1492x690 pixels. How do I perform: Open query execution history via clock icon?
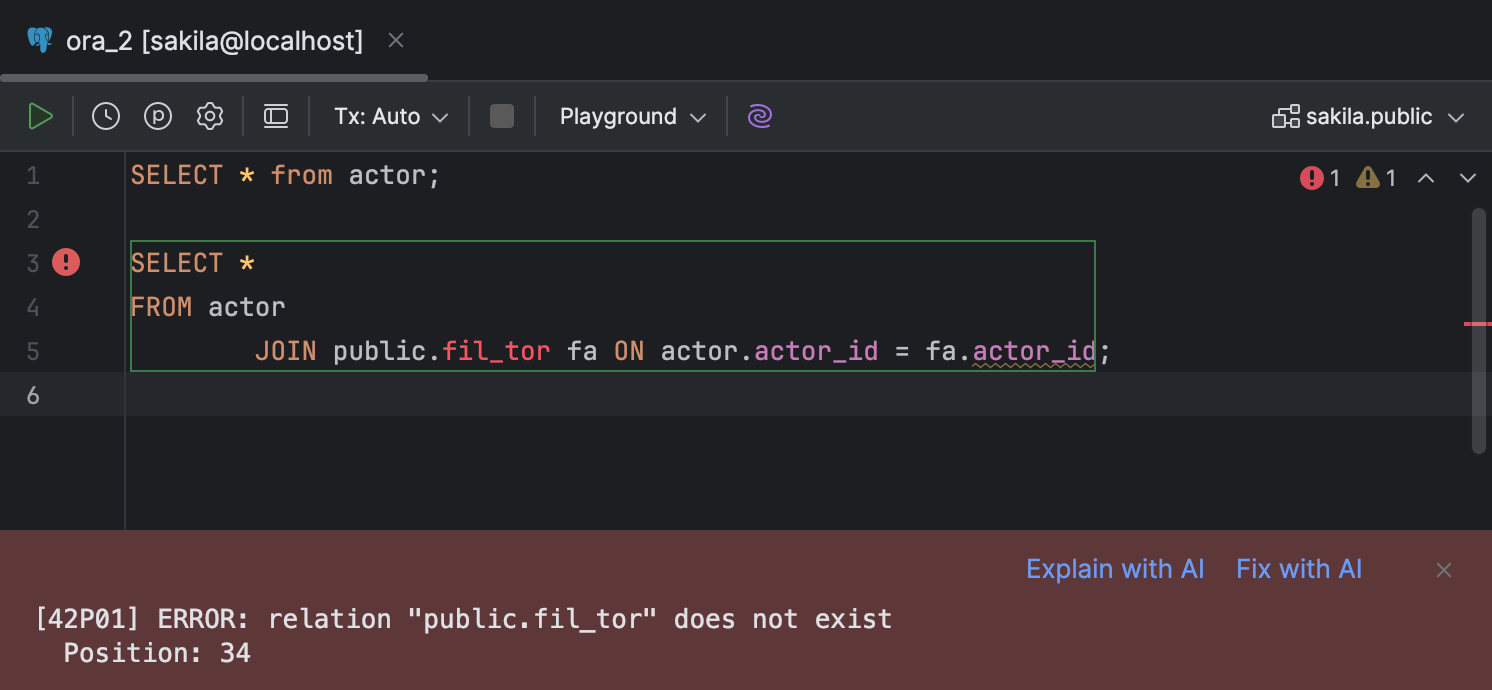tap(105, 116)
